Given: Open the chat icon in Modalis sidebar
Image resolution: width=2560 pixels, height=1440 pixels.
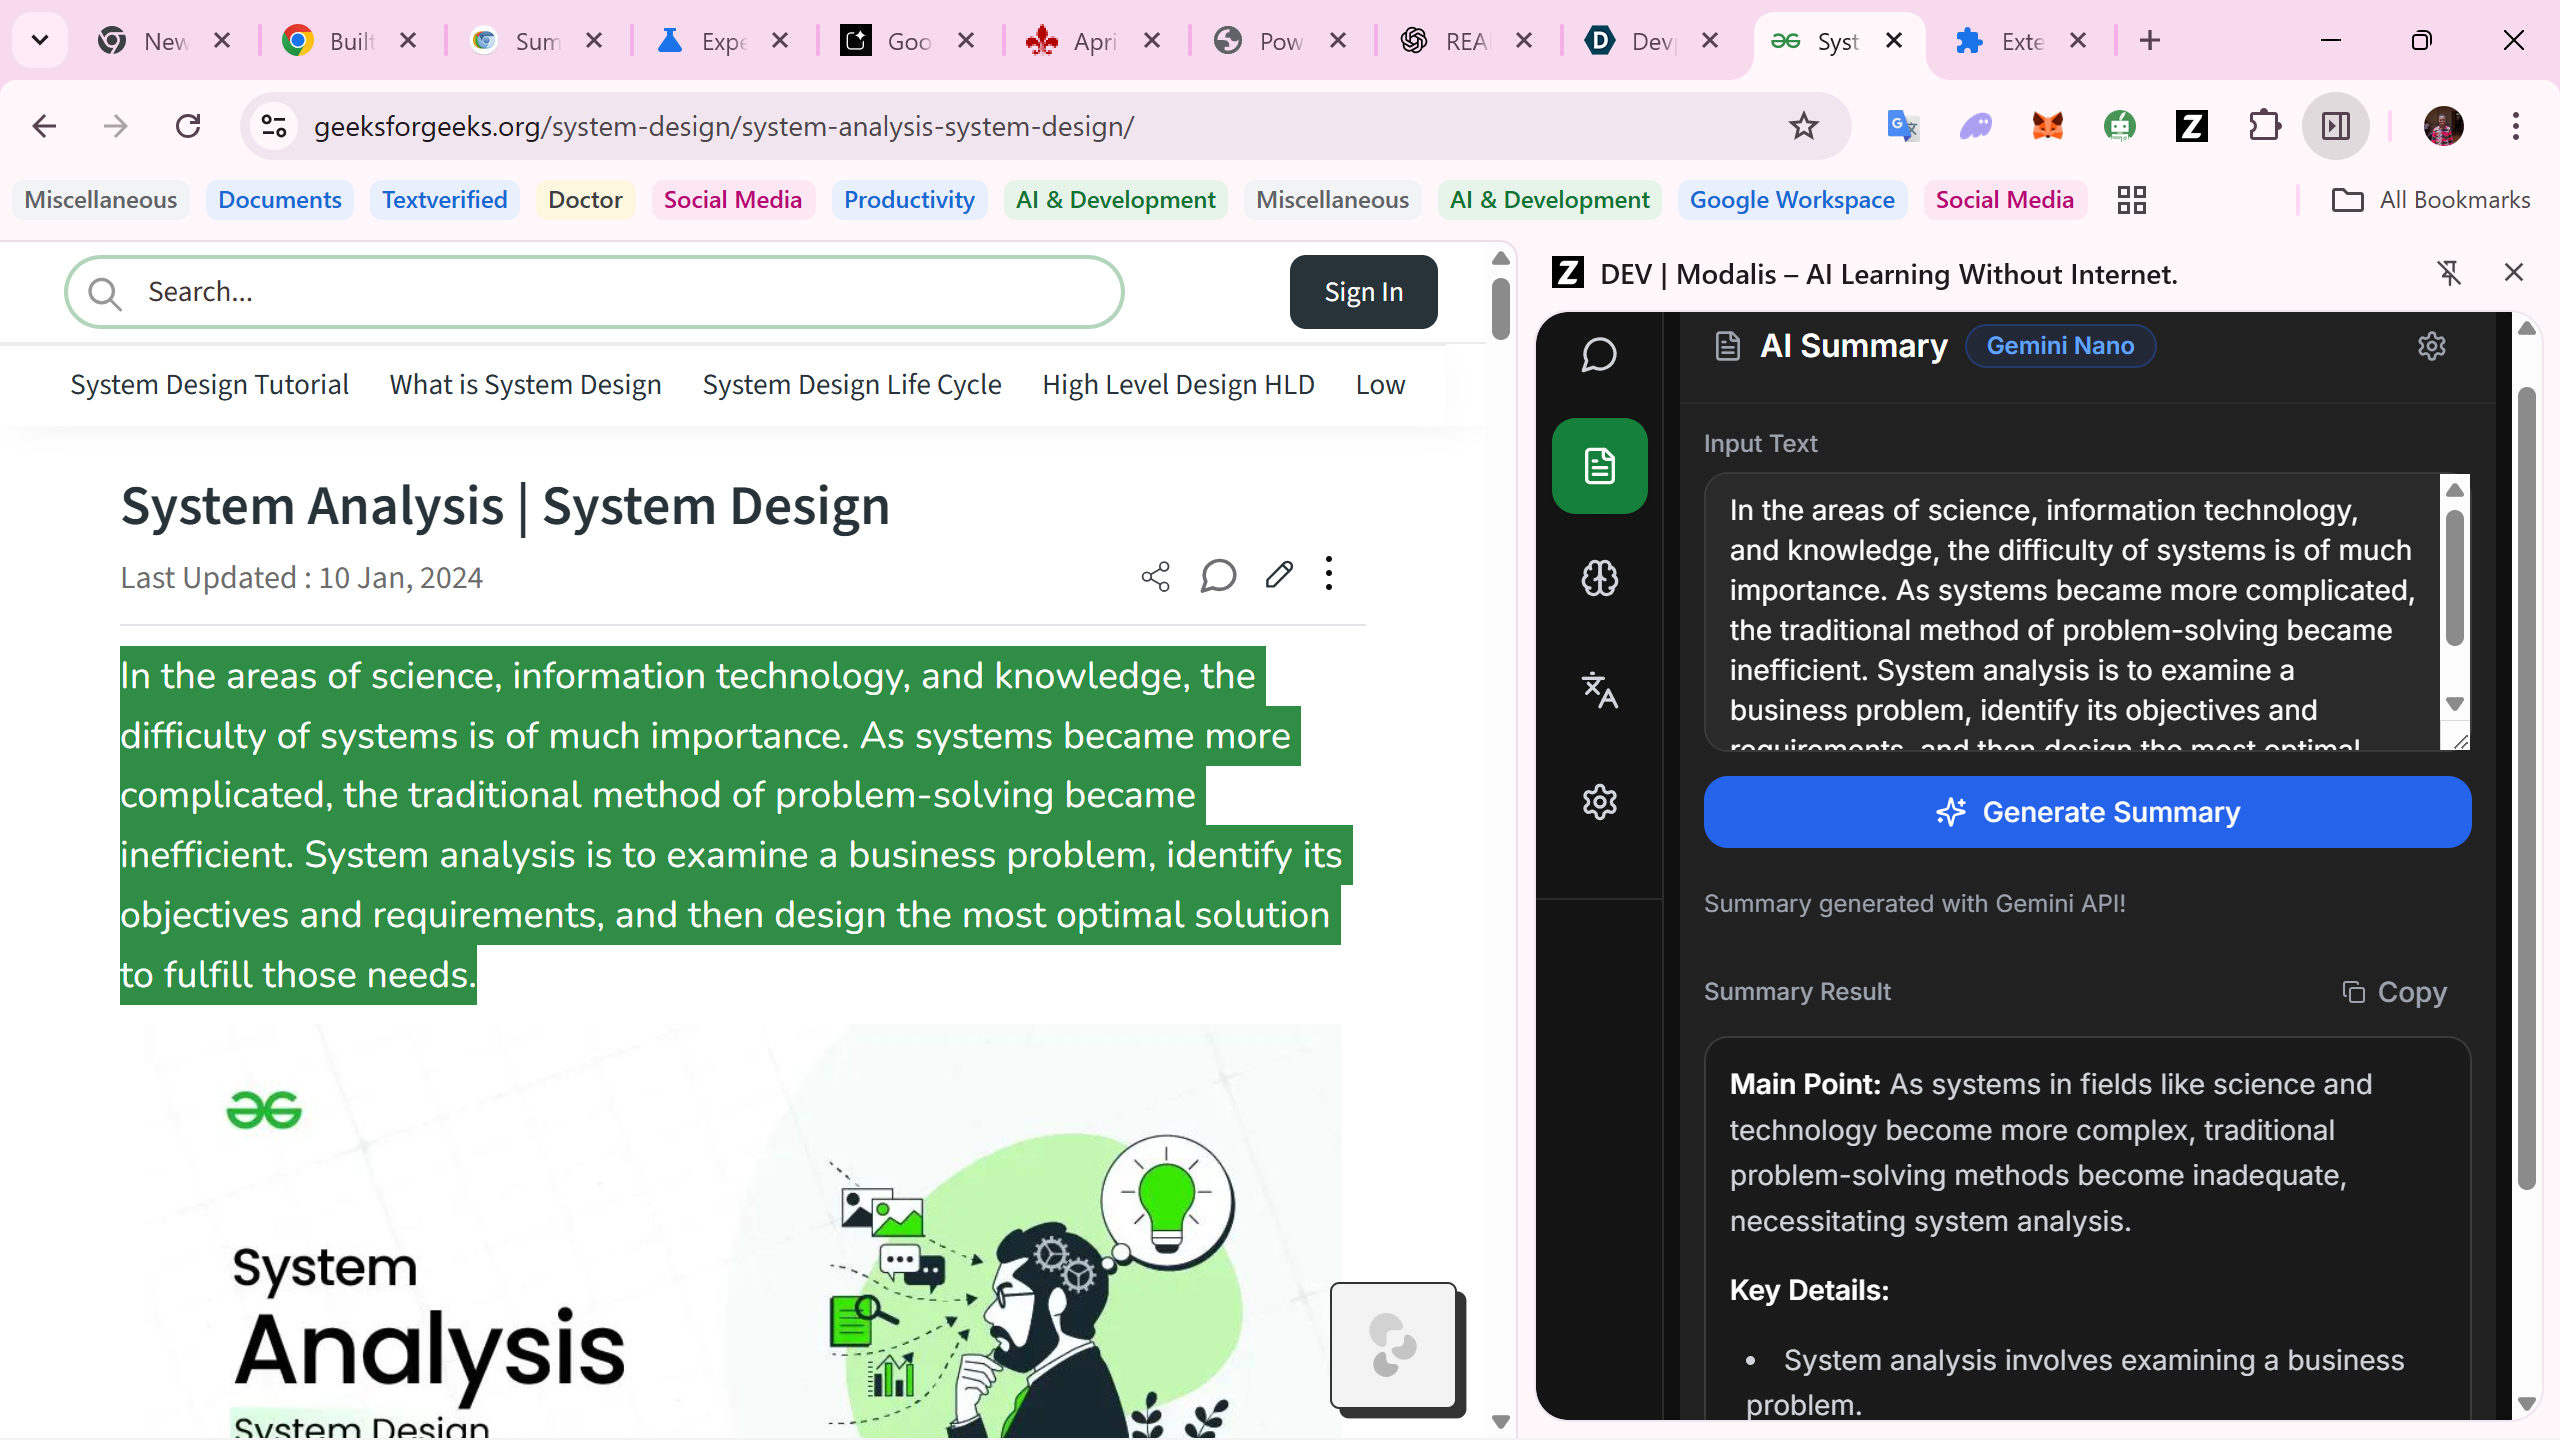Looking at the screenshot, I should (x=1599, y=355).
